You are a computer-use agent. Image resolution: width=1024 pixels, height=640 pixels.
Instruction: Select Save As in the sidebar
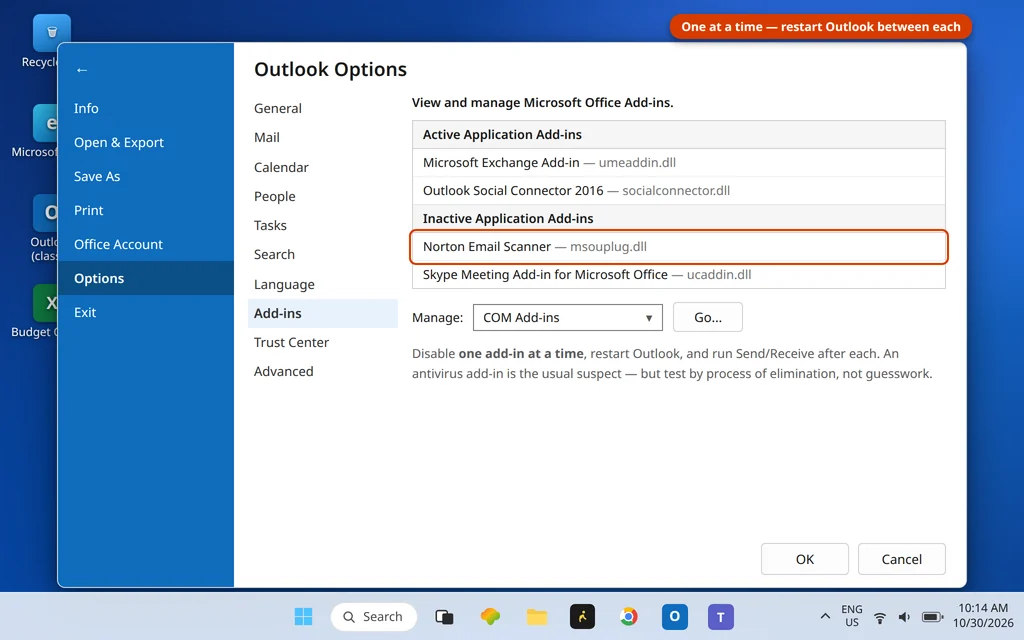click(x=146, y=176)
